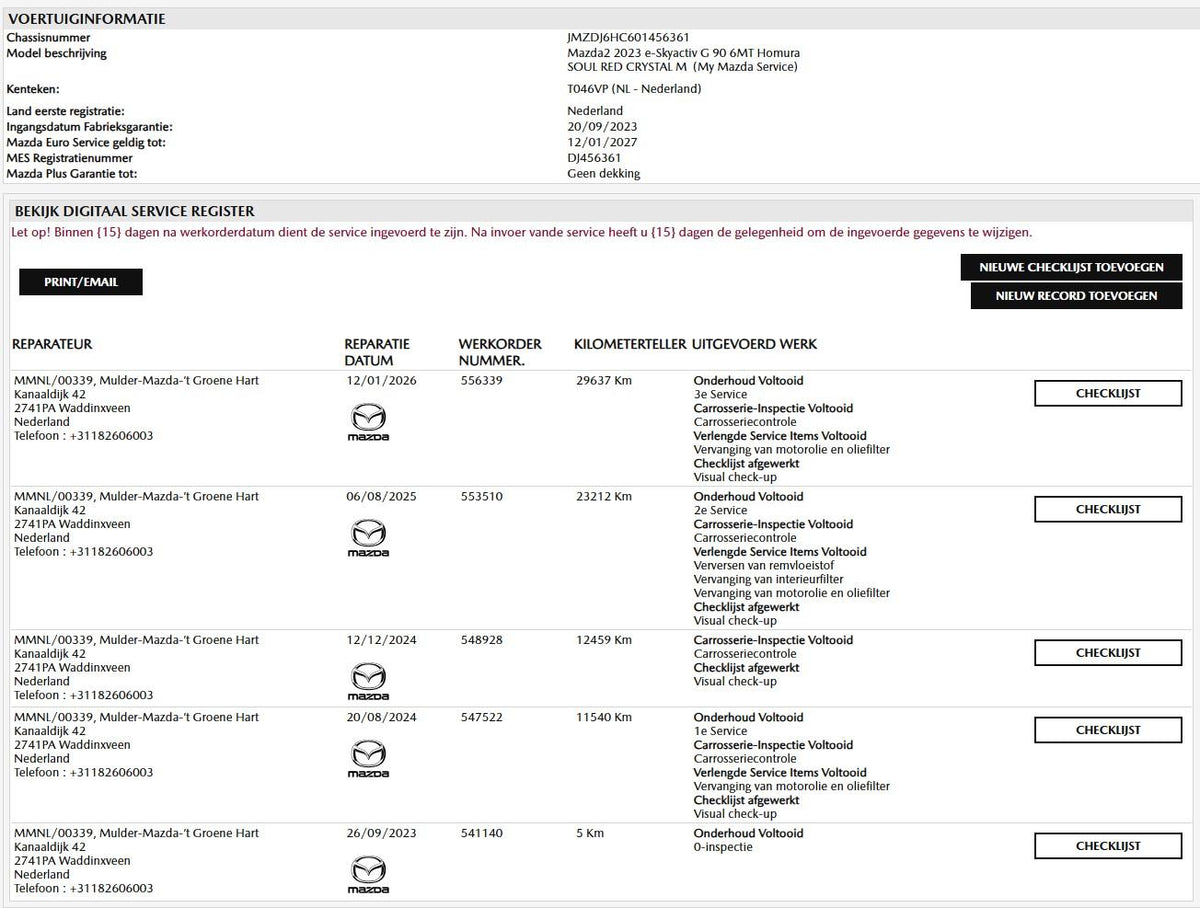Click the odometer reading 23212 Km

coord(604,497)
